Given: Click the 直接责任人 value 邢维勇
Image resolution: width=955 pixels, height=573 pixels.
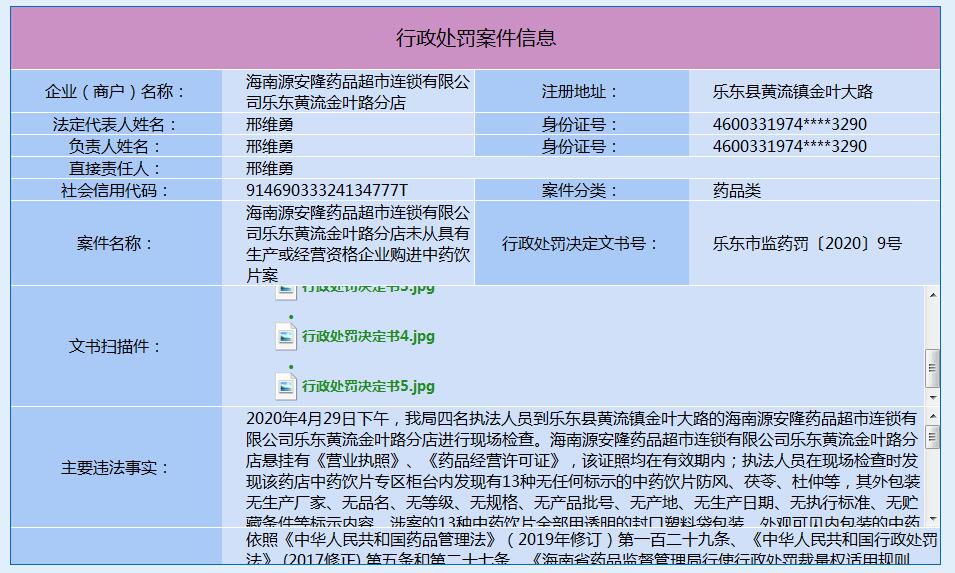Looking at the screenshot, I should pyautogui.click(x=270, y=168).
